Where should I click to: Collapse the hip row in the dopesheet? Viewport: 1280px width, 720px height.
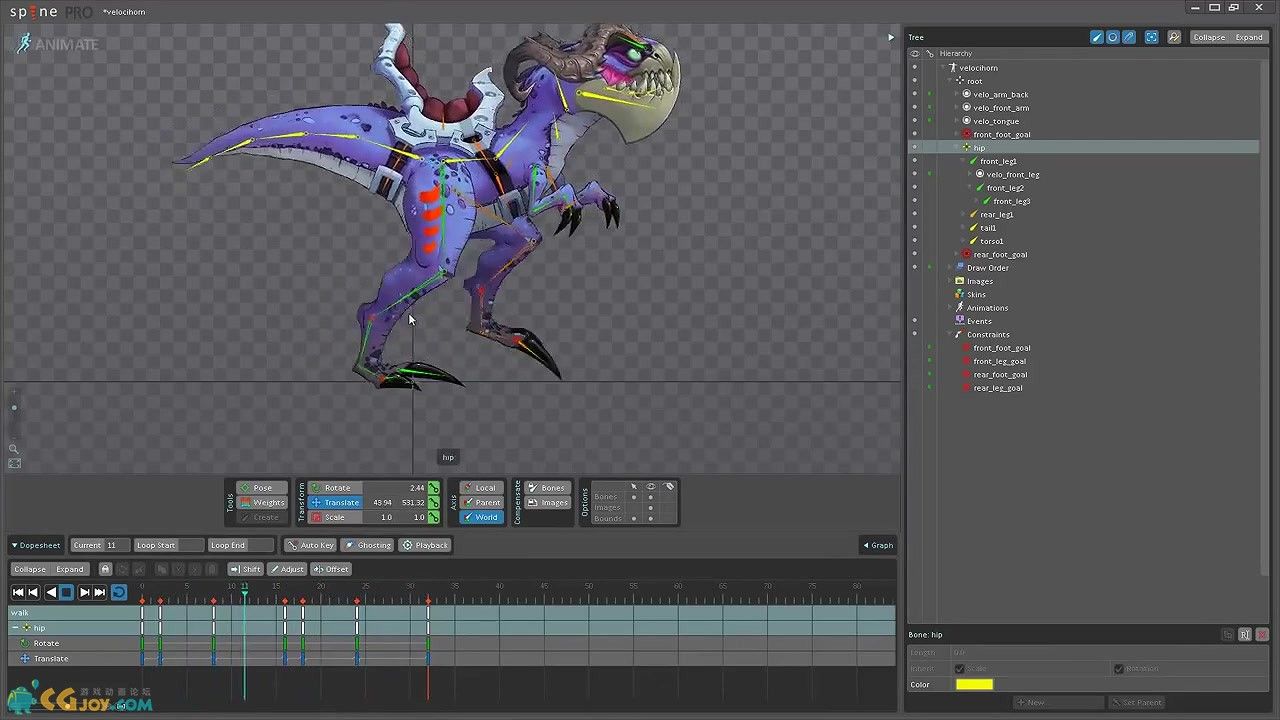point(15,628)
